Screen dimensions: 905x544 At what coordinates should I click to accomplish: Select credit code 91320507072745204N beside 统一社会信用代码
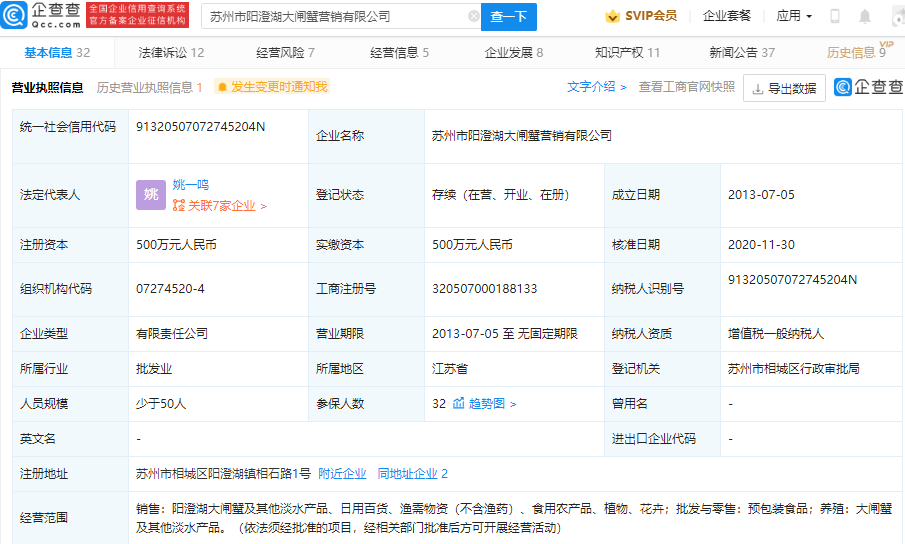[x=200, y=127]
